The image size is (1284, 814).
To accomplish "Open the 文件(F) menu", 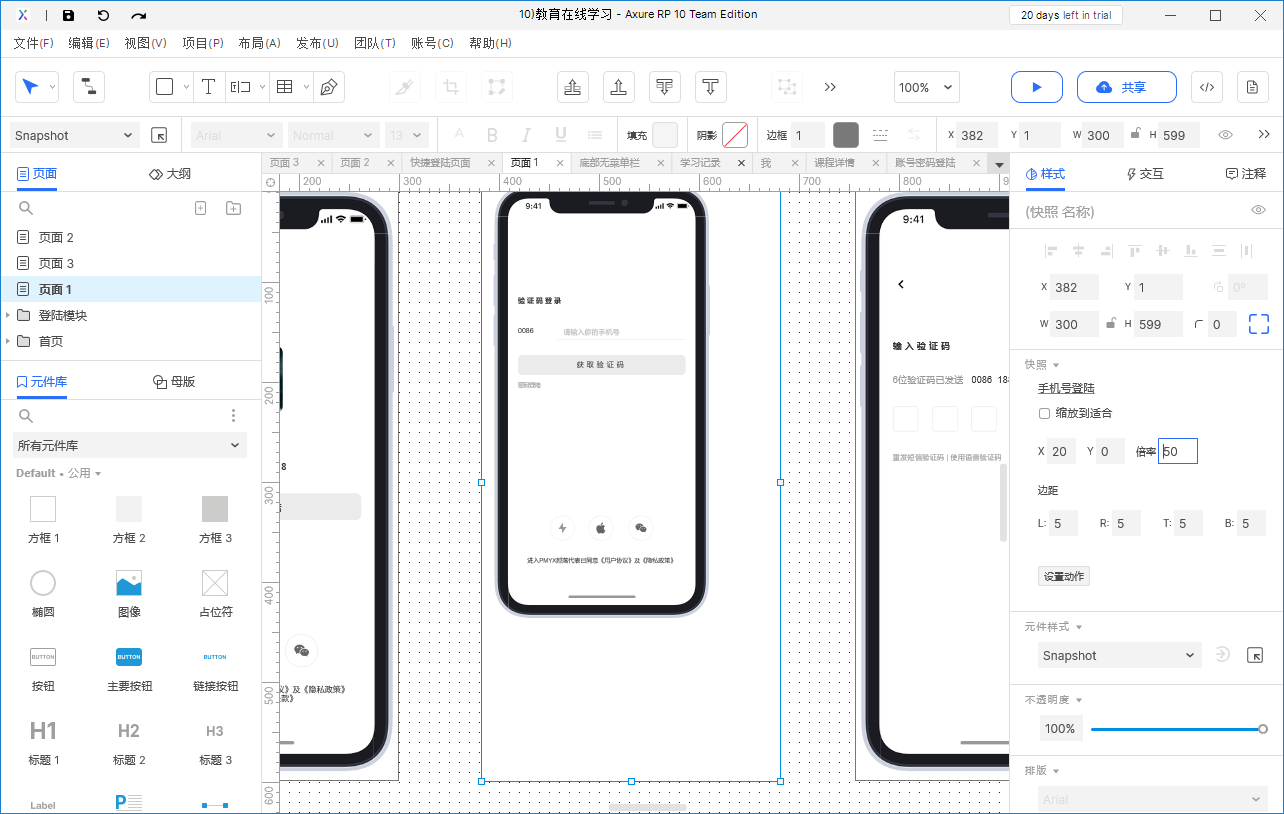I will [34, 43].
